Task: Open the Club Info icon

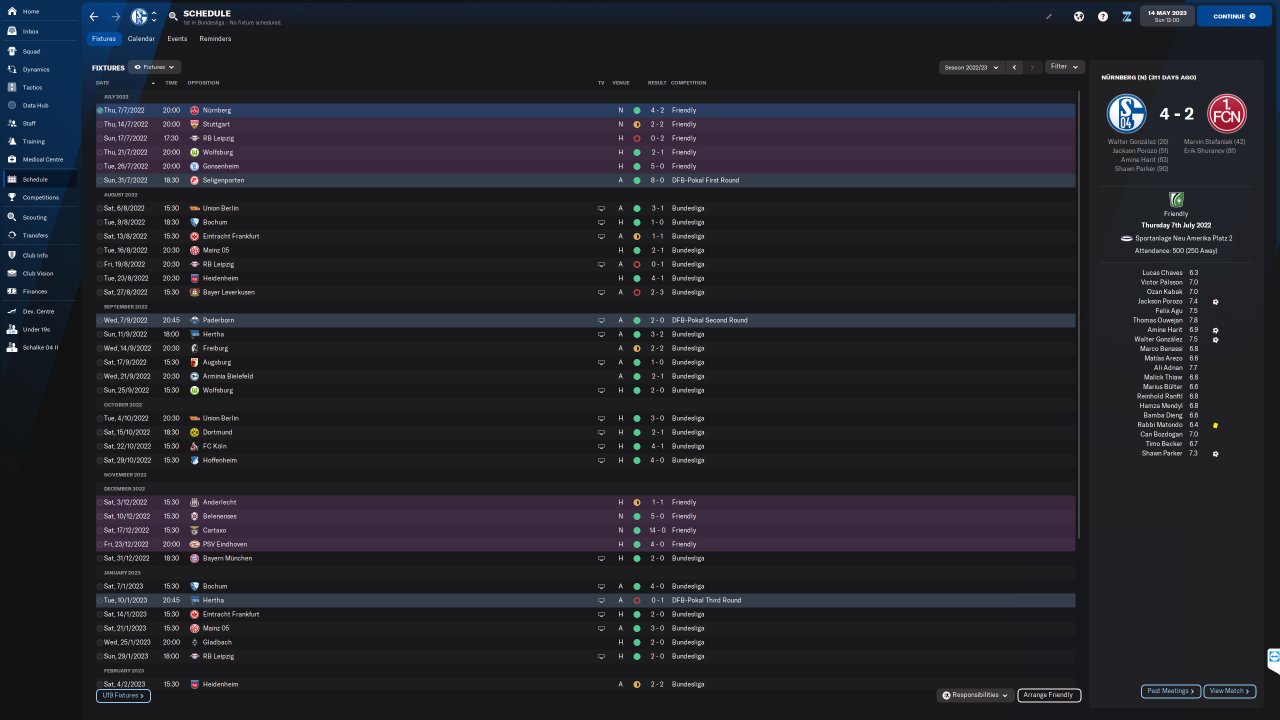Action: [11, 255]
